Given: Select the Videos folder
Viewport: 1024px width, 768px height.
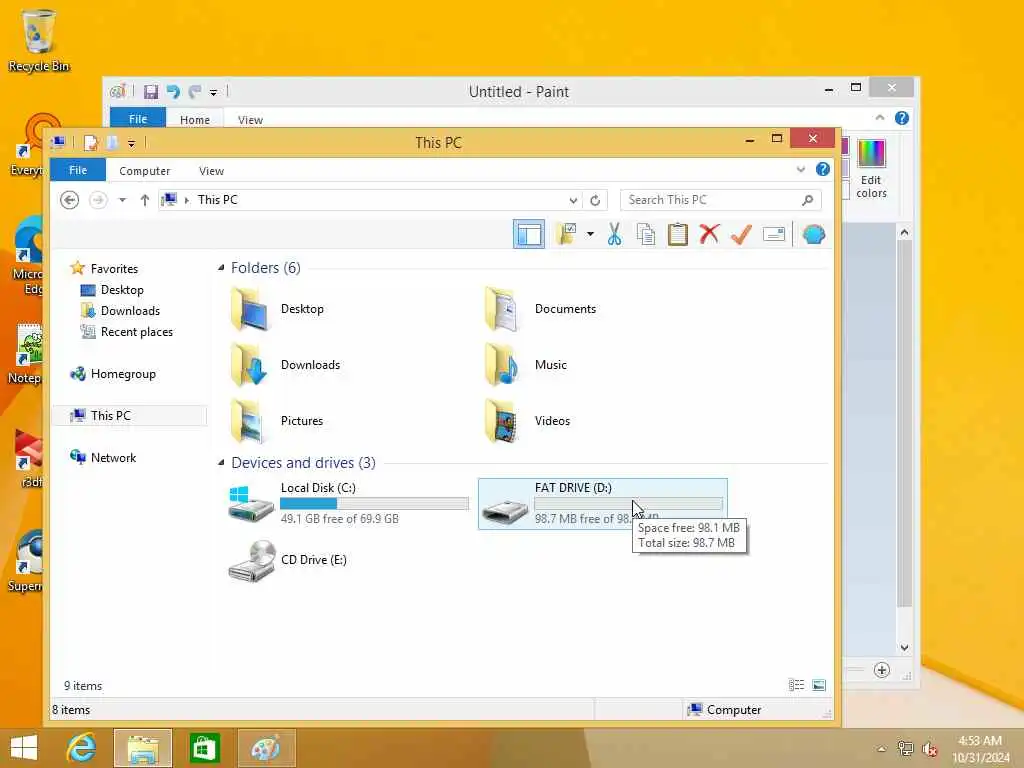Looking at the screenshot, I should pyautogui.click(x=527, y=421).
